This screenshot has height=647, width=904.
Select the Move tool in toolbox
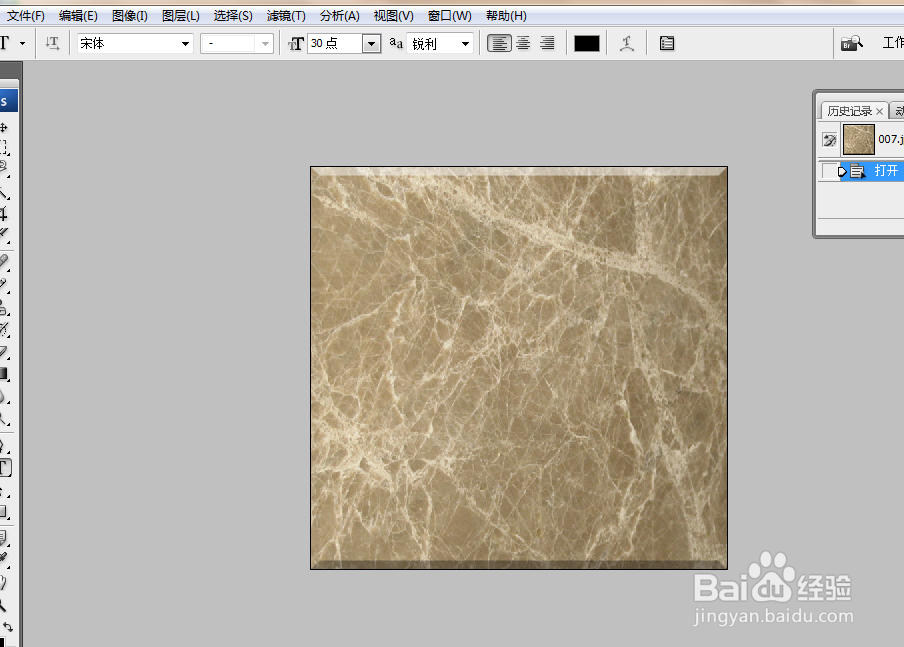click(x=4, y=127)
